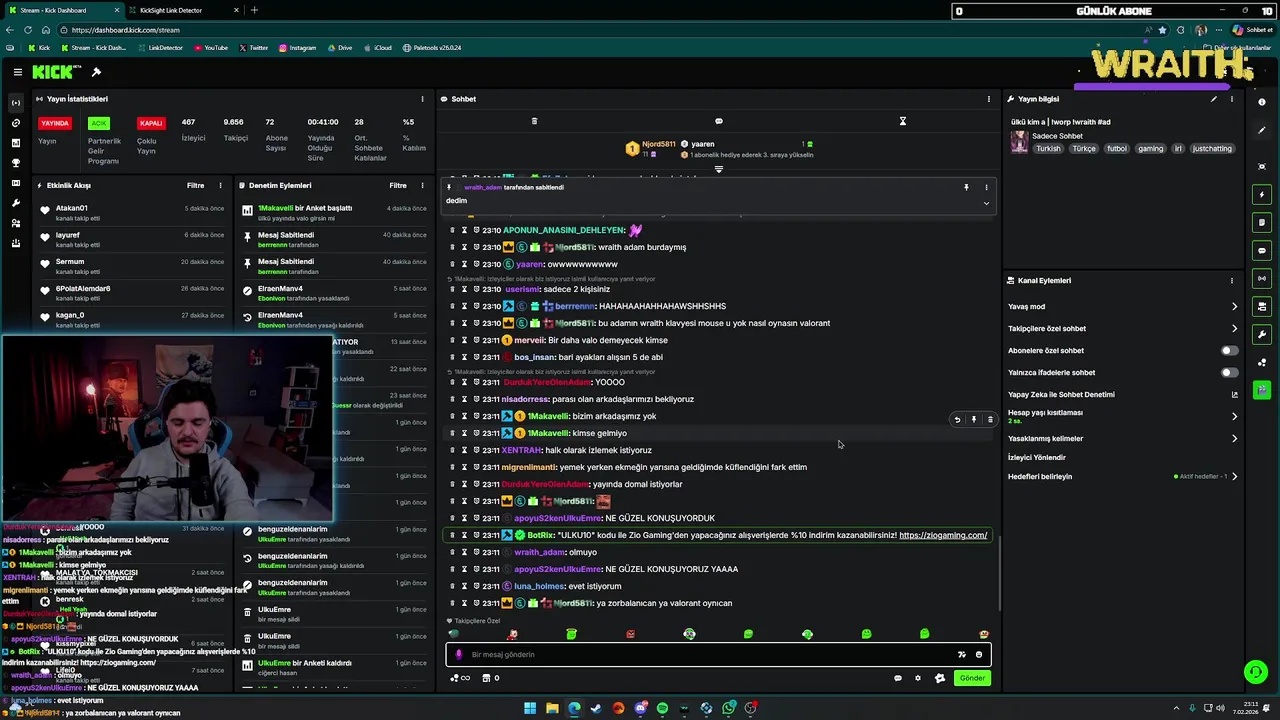Click the wrench icon in right rail
Viewport: 1280px width, 720px height.
1262,334
